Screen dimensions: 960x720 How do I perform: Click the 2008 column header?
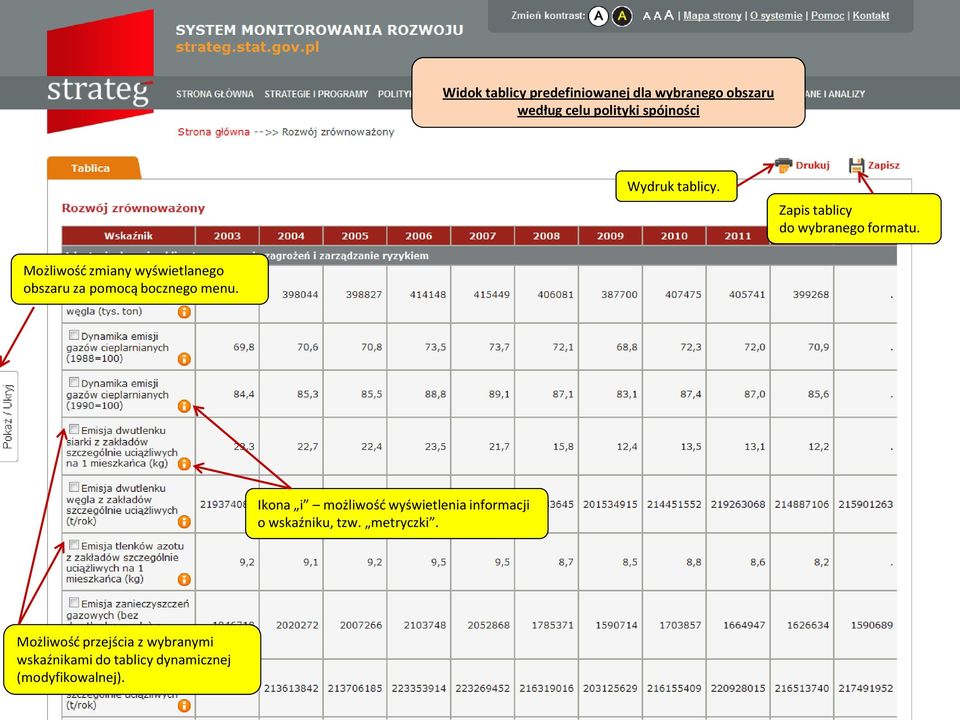[x=546, y=236]
